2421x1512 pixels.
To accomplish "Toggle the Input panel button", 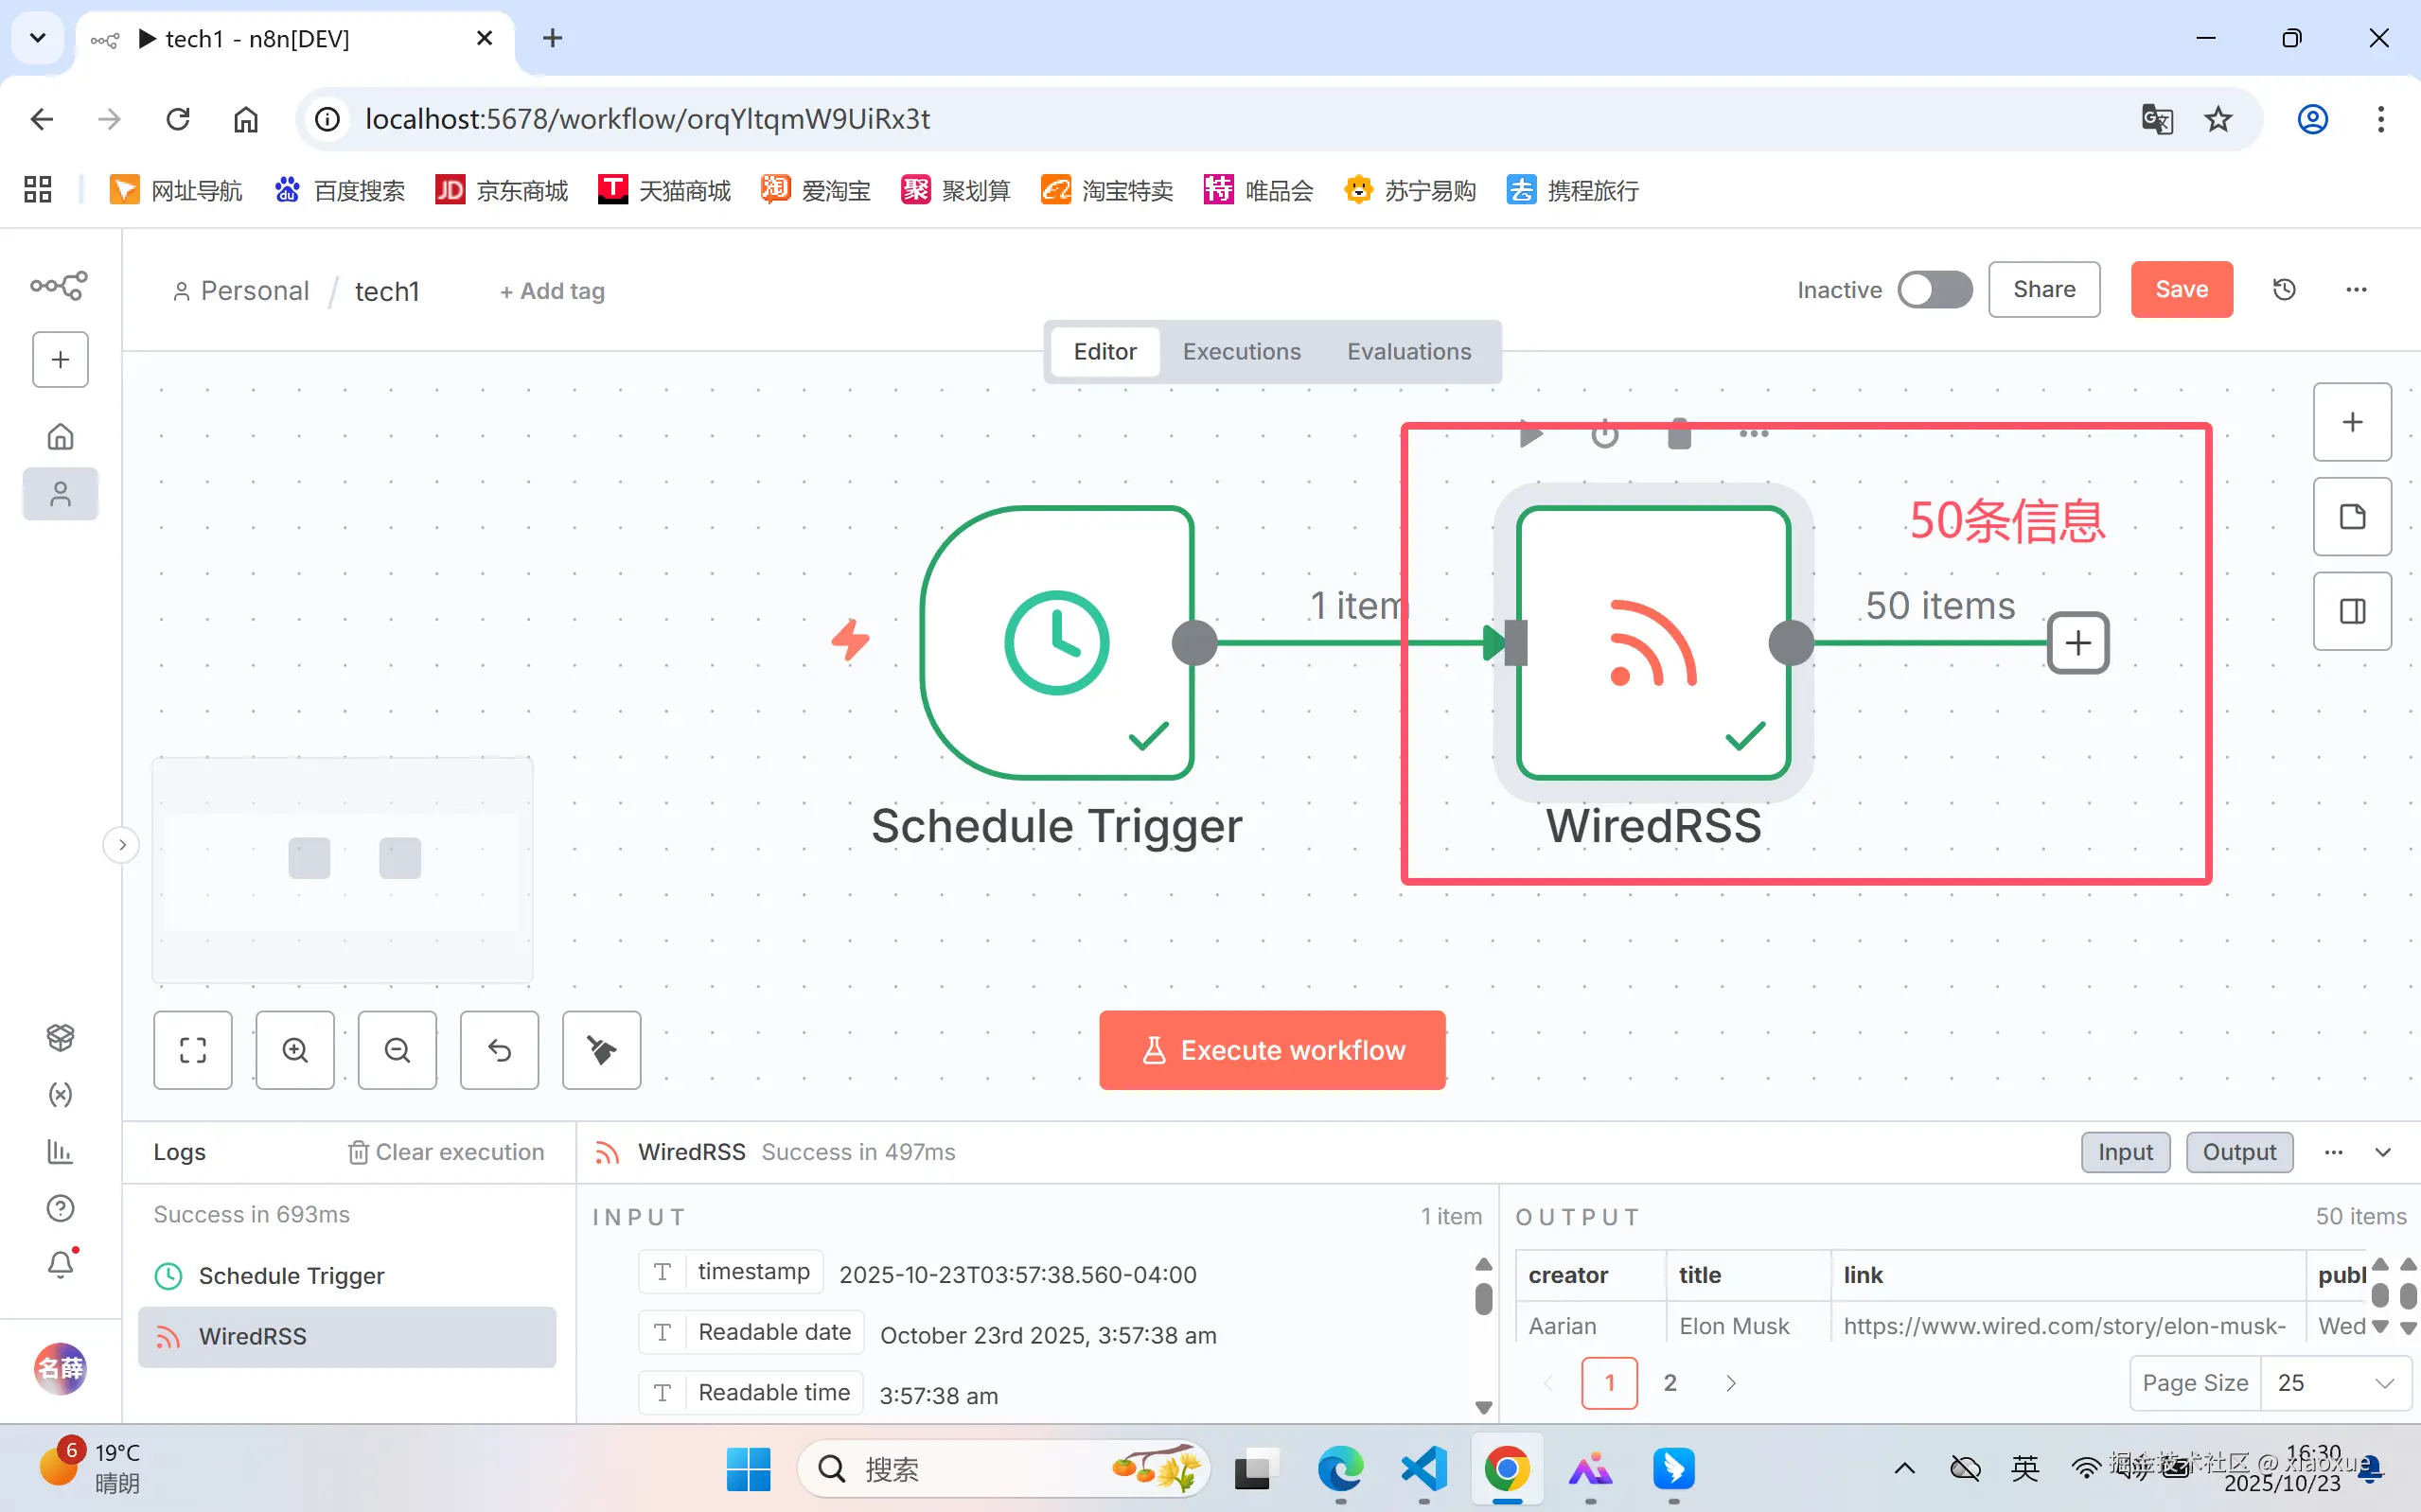I will point(2125,1152).
